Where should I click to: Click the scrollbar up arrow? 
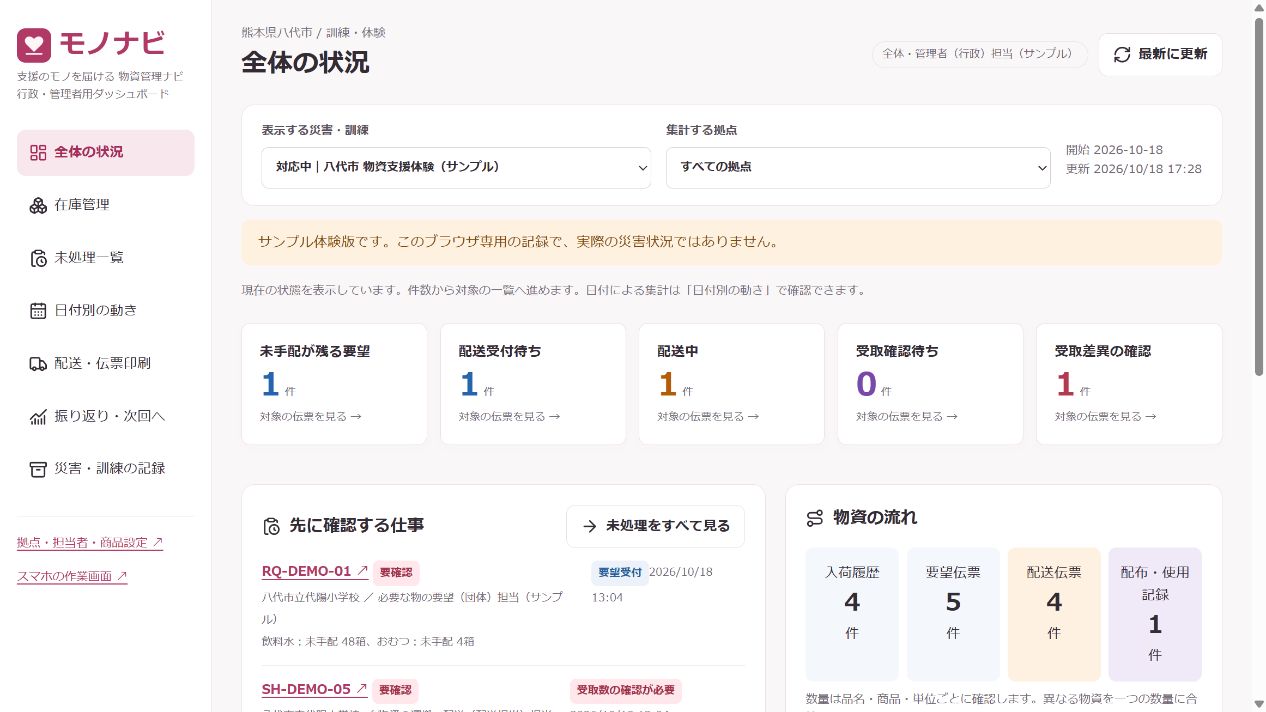click(1258, 7)
